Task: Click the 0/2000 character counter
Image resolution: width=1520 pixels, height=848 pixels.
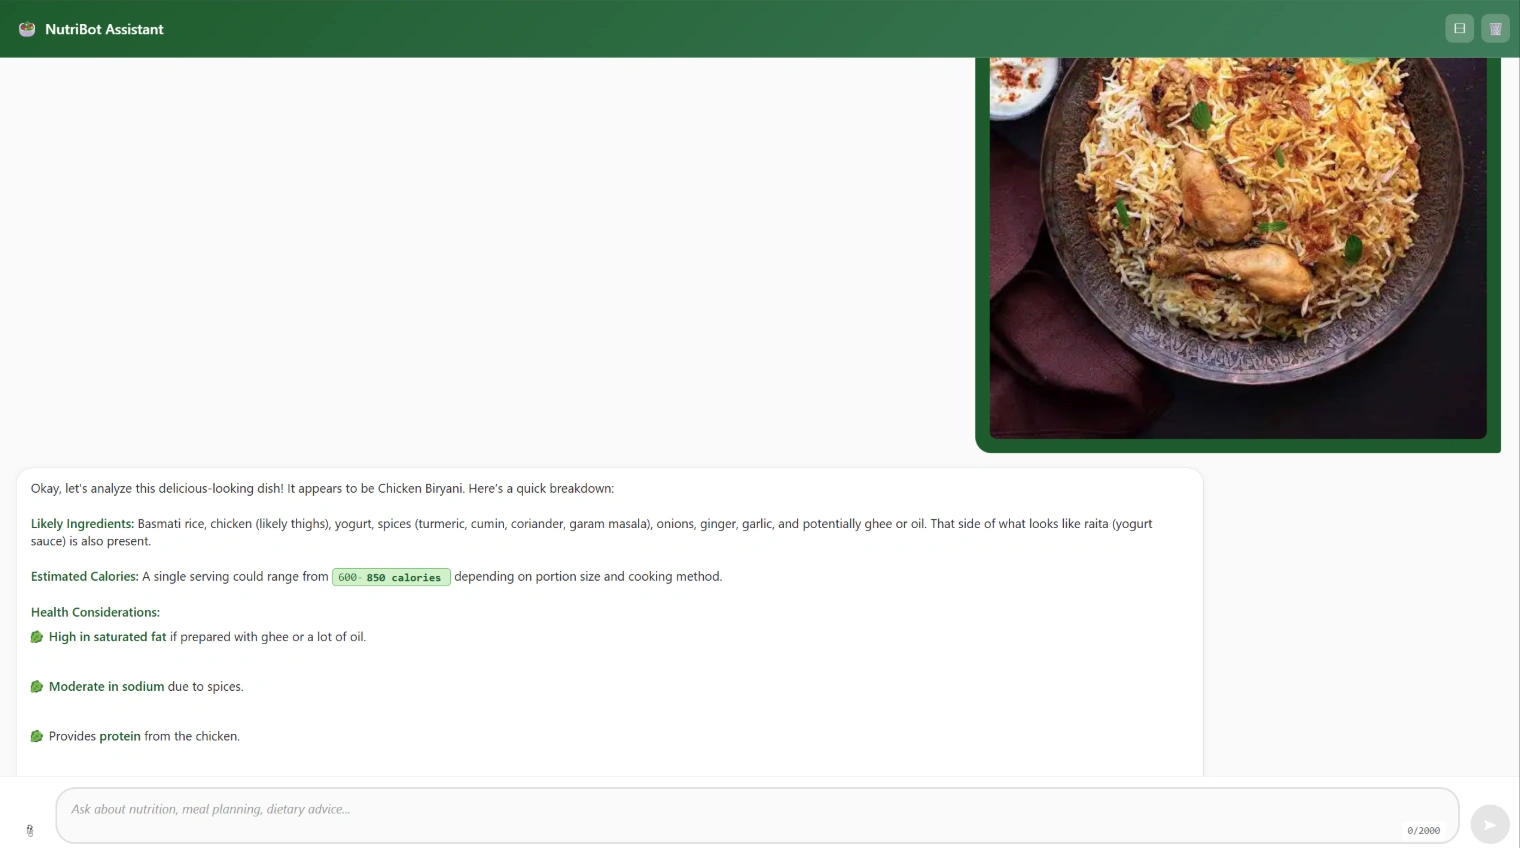Action: [1423, 831]
